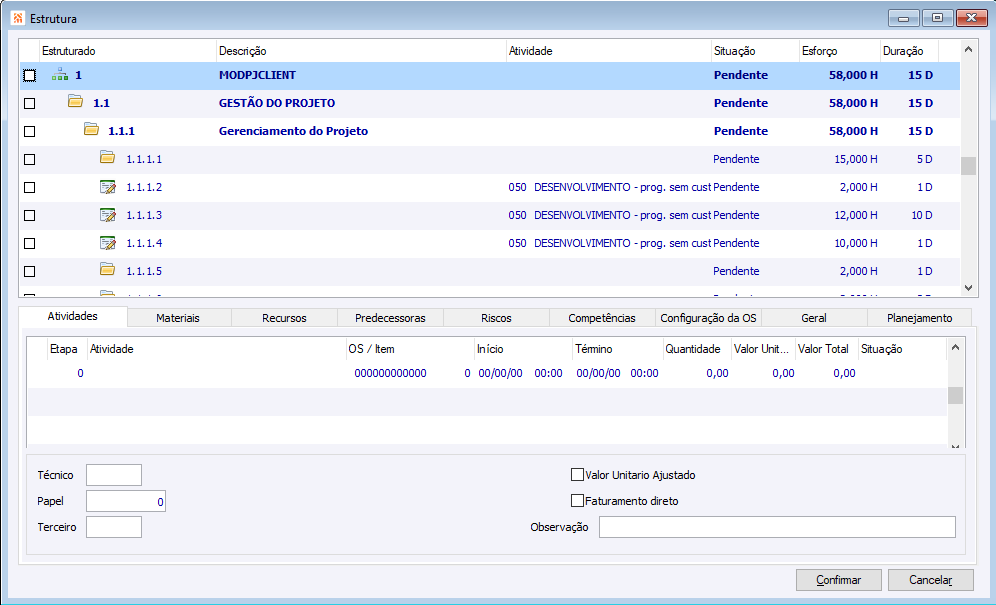Image resolution: width=996 pixels, height=605 pixels.
Task: Click the folder icon of row 1.1
Action: click(76, 102)
